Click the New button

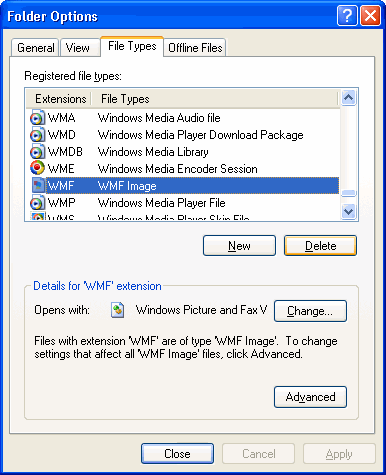click(239, 246)
